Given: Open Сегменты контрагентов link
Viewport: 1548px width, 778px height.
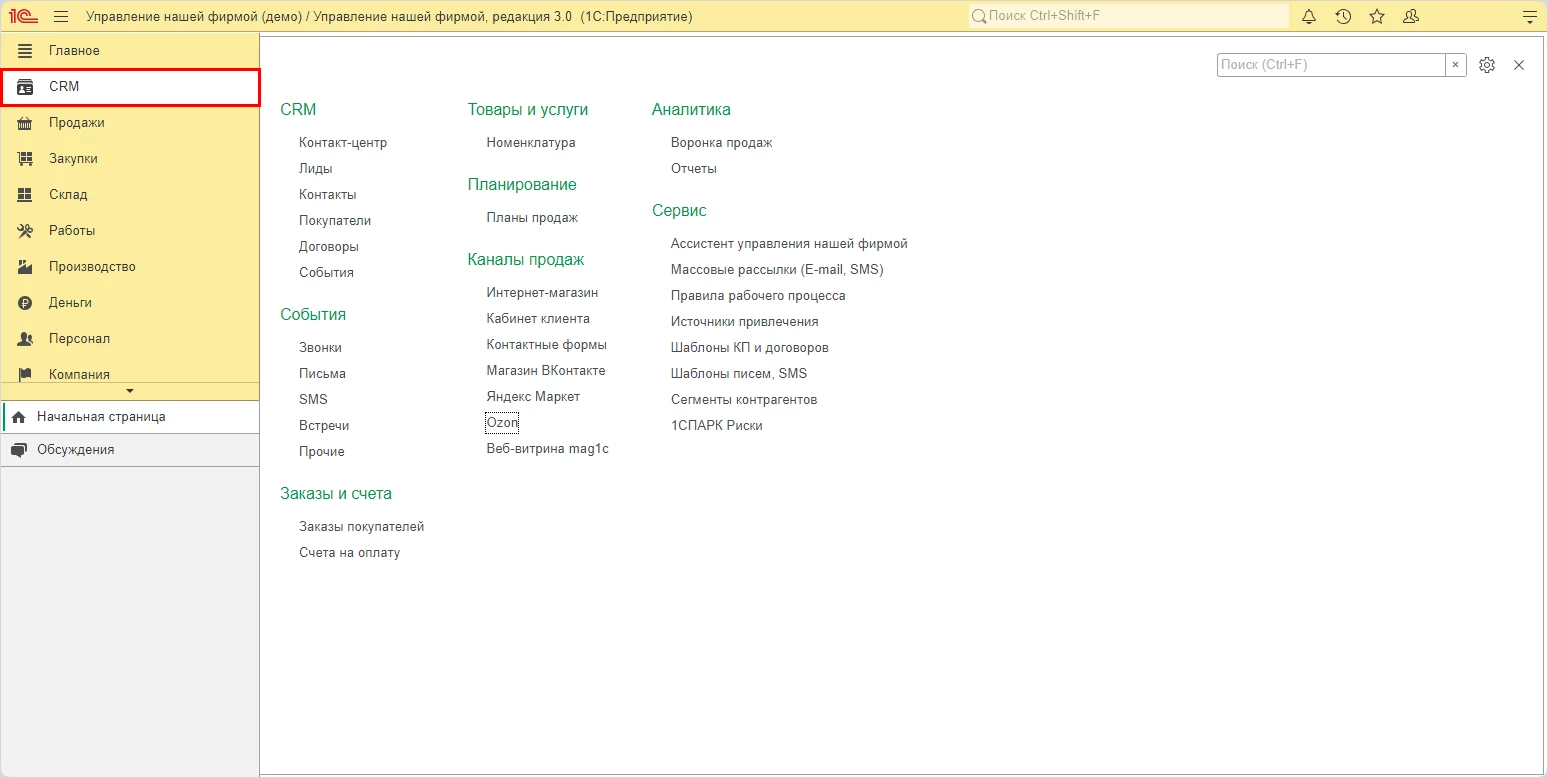Looking at the screenshot, I should tap(744, 400).
